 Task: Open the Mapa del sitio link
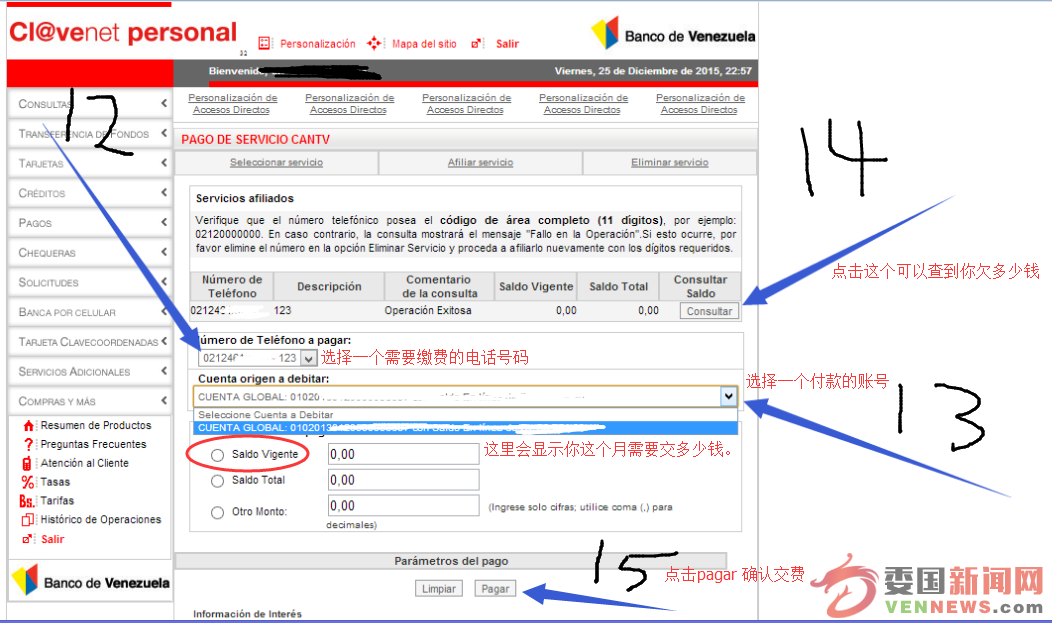click(x=424, y=44)
